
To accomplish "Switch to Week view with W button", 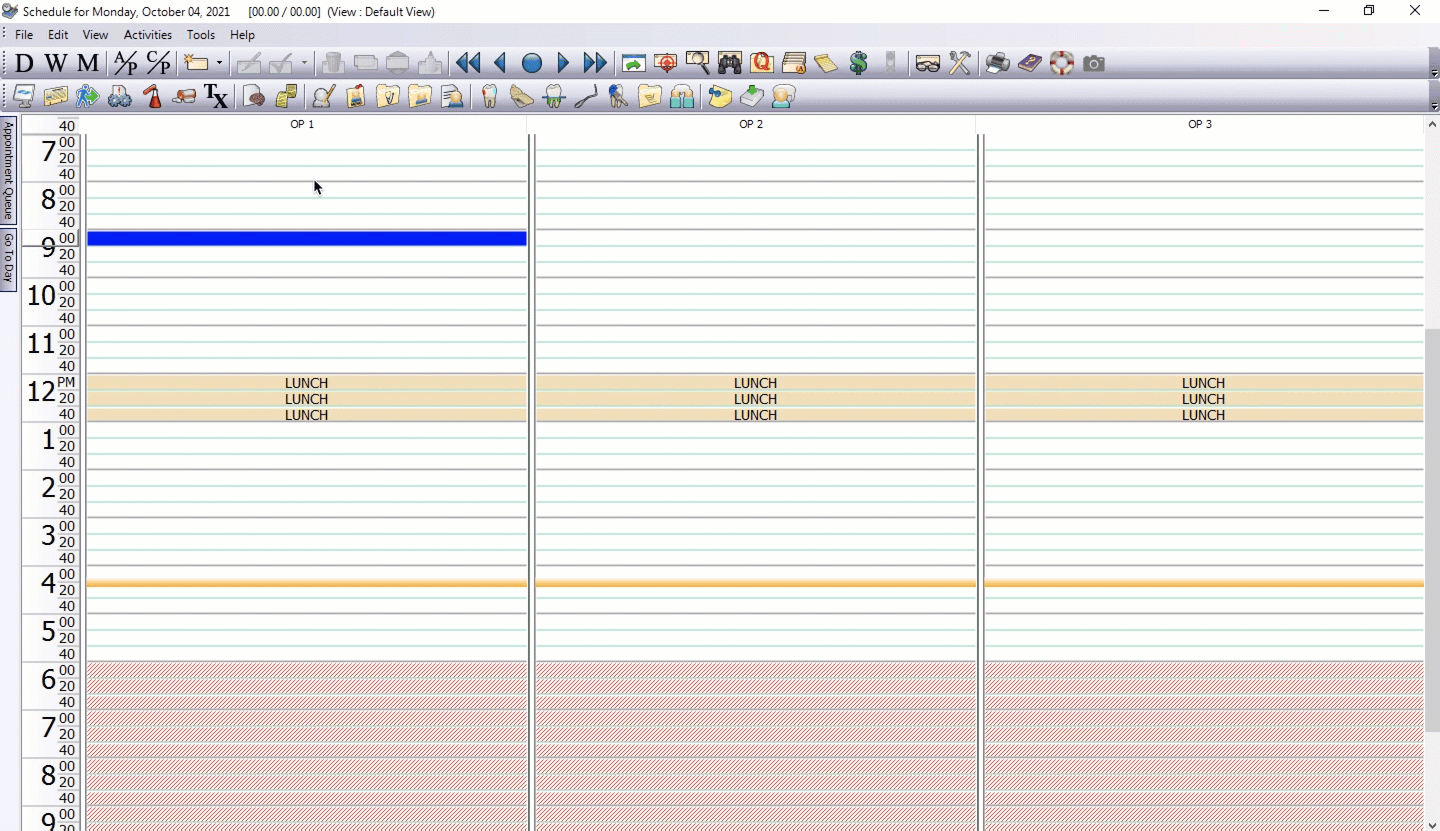I will pyautogui.click(x=56, y=64).
